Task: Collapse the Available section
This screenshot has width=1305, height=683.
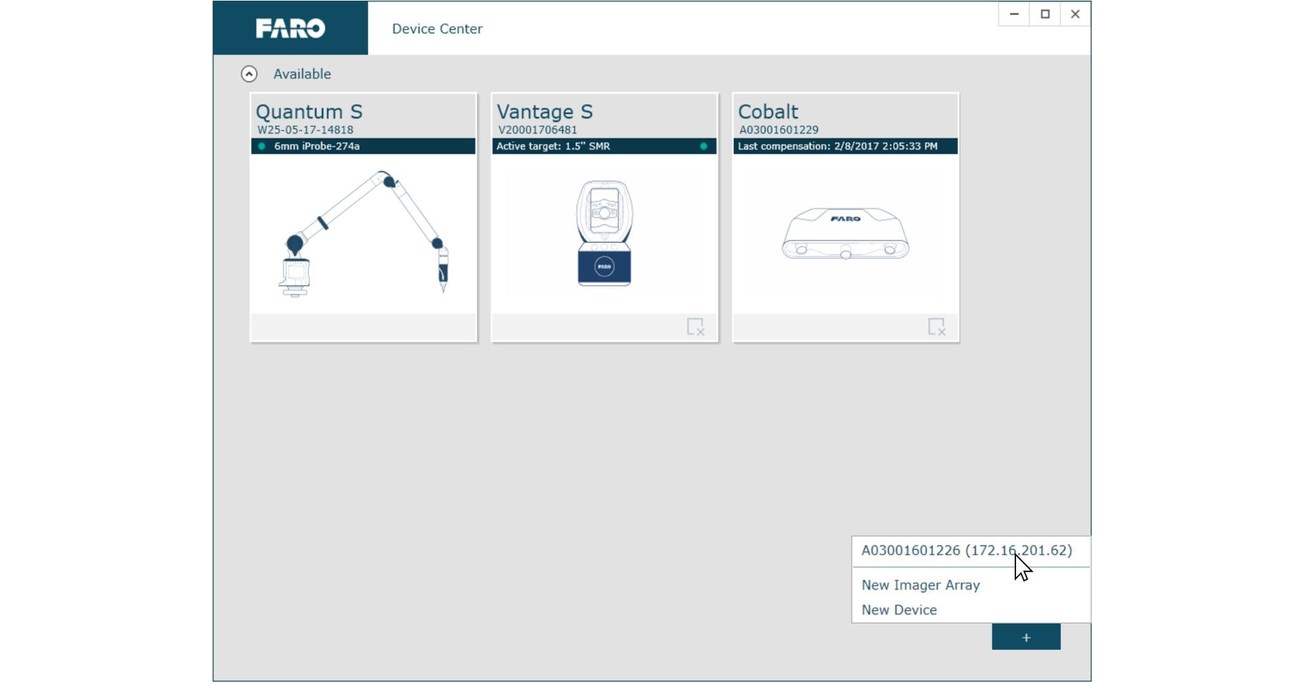Action: [x=250, y=73]
